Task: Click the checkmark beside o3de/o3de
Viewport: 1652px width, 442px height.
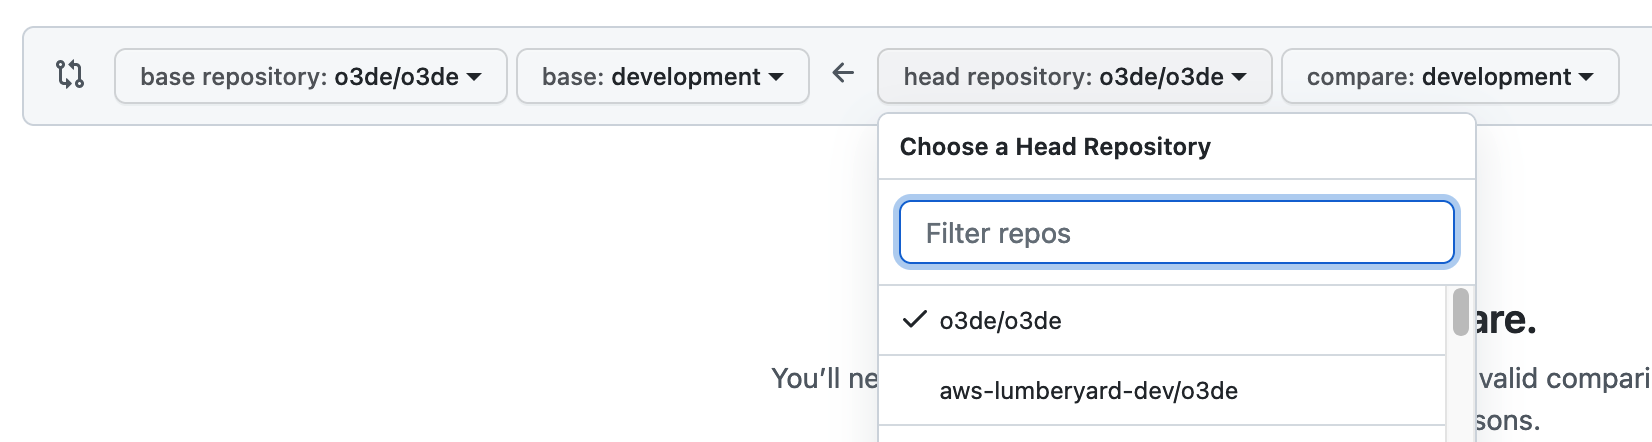Action: pos(914,320)
